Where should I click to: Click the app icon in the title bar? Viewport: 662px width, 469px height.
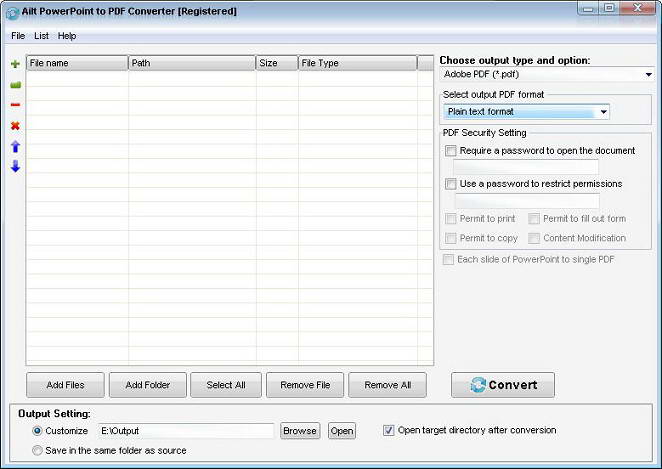(12, 12)
